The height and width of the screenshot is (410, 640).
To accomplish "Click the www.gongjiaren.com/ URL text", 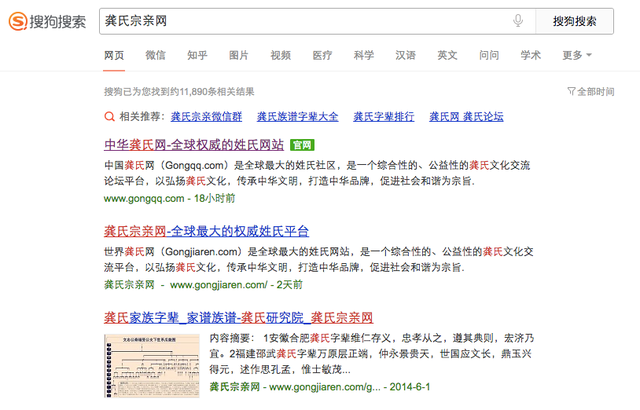I will tap(218, 285).
